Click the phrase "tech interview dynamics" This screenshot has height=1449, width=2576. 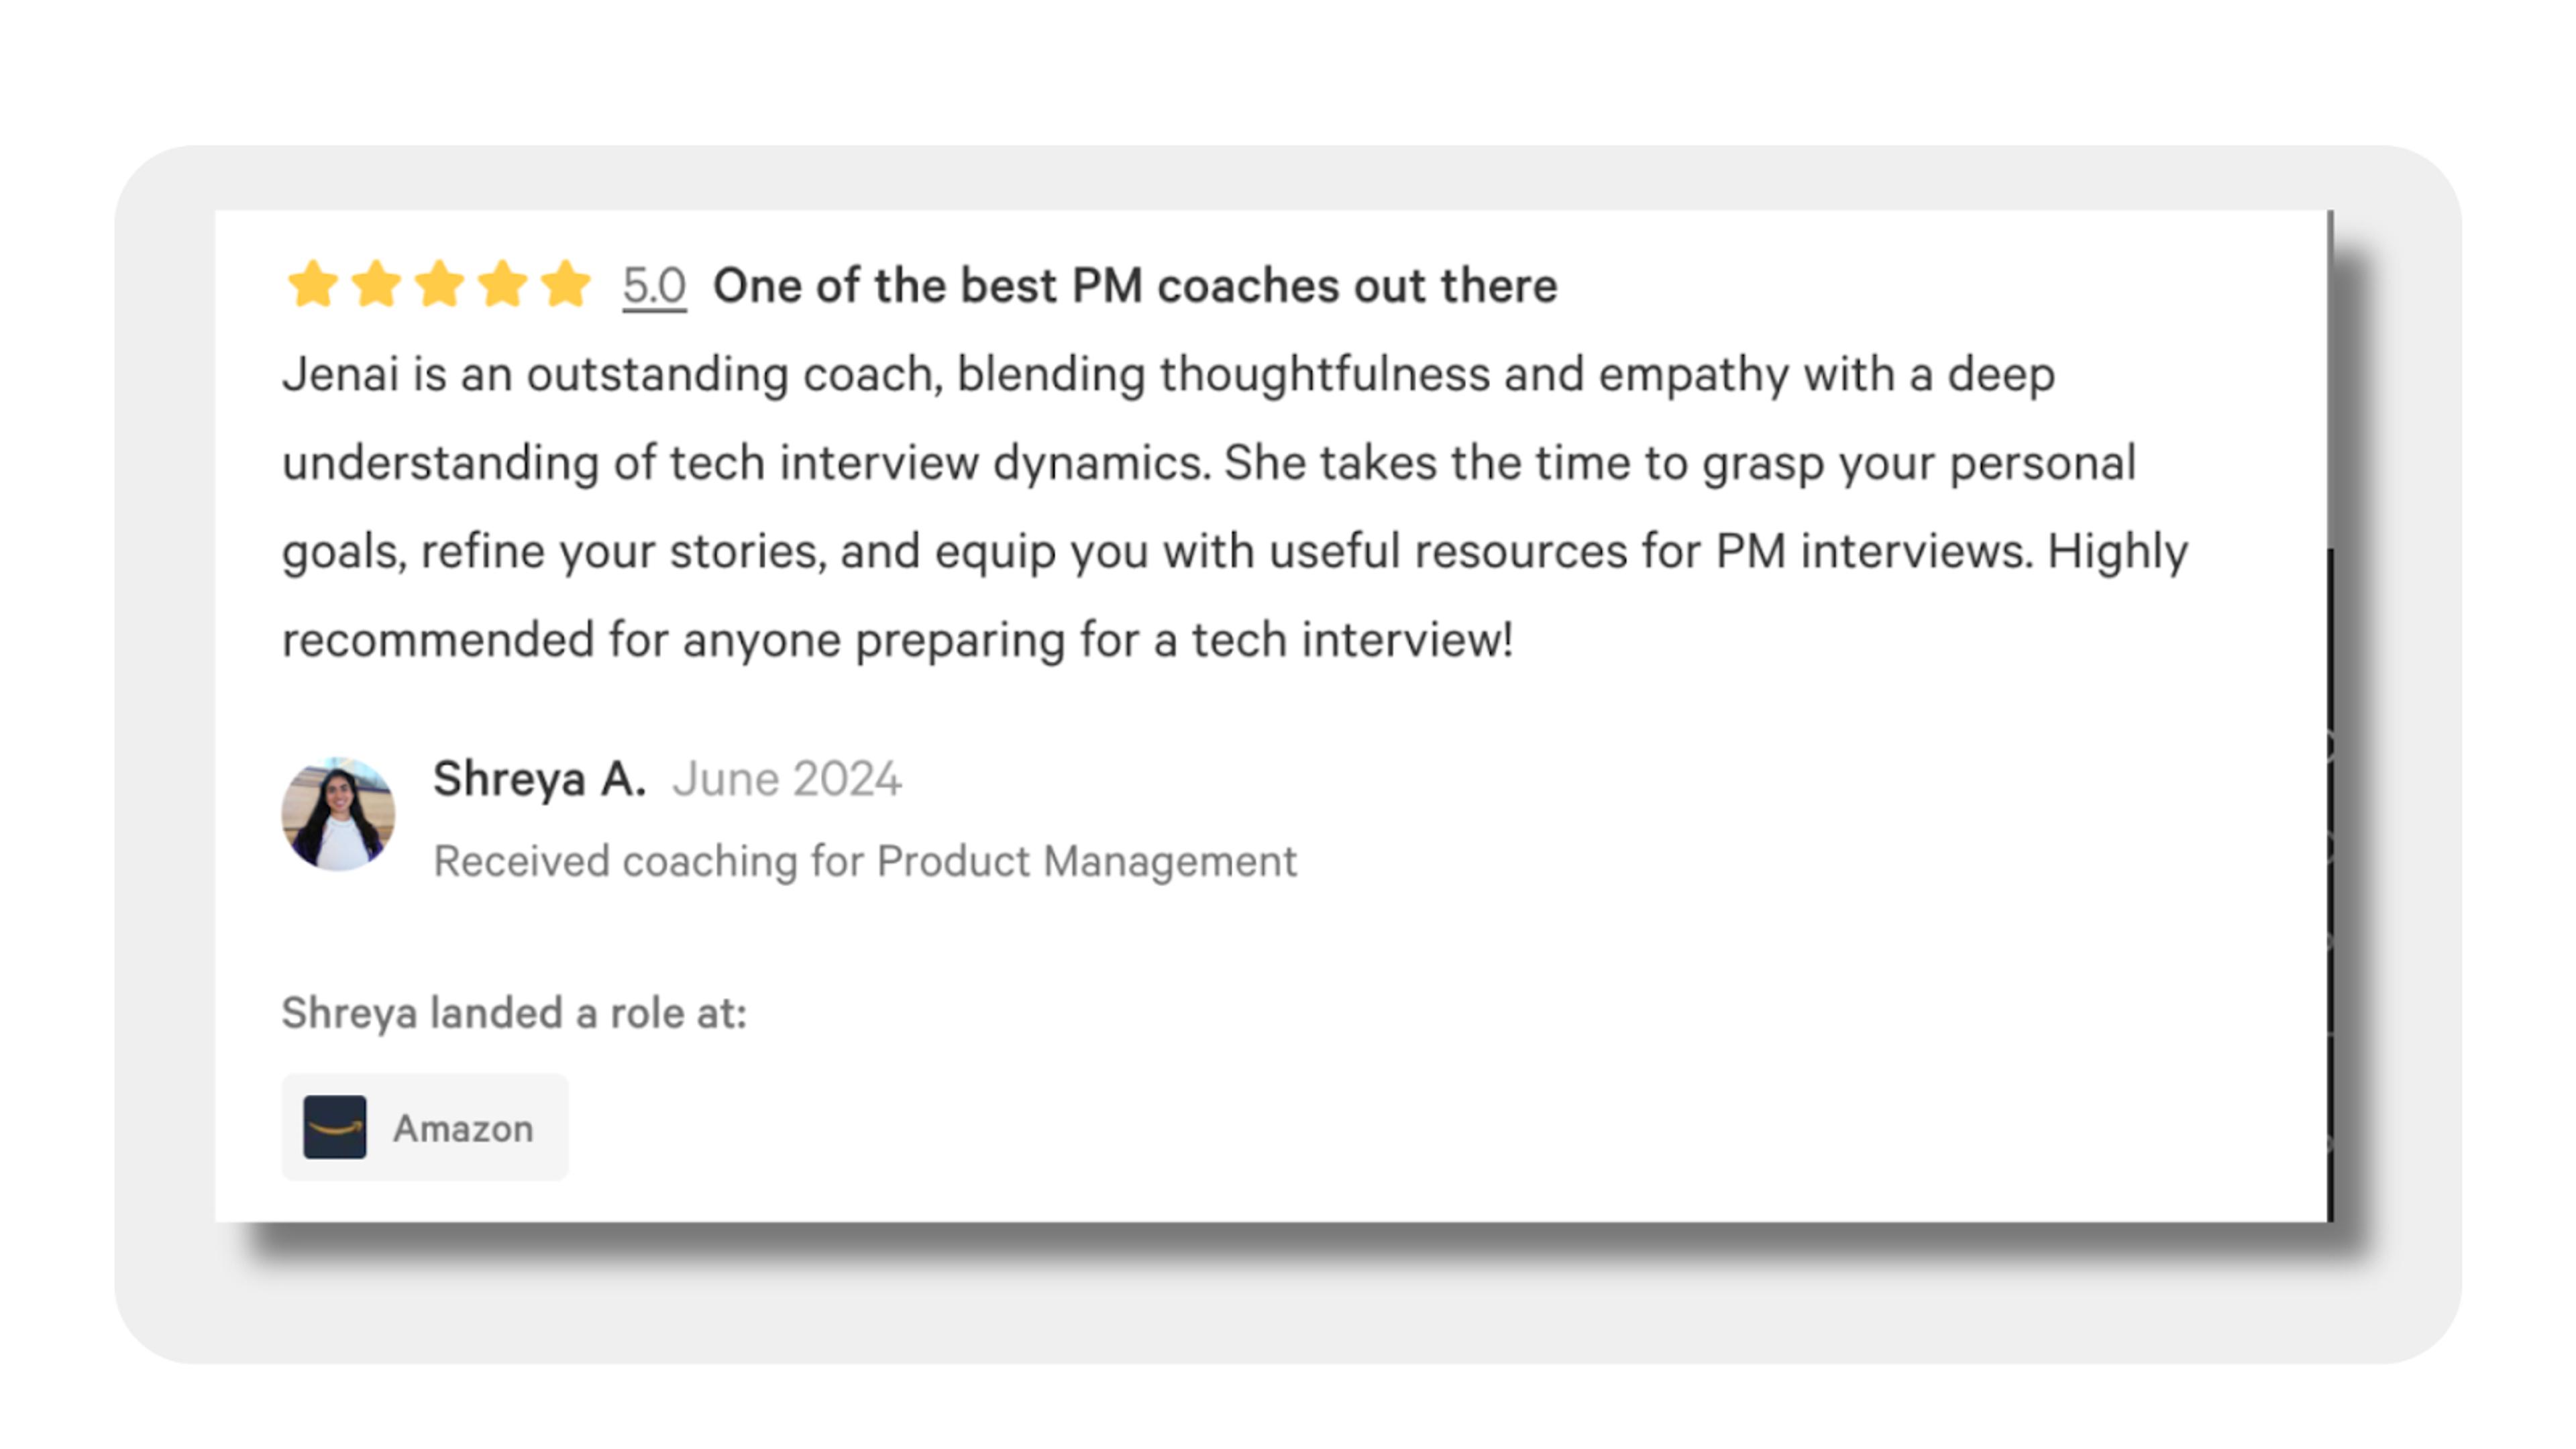[x=938, y=463]
